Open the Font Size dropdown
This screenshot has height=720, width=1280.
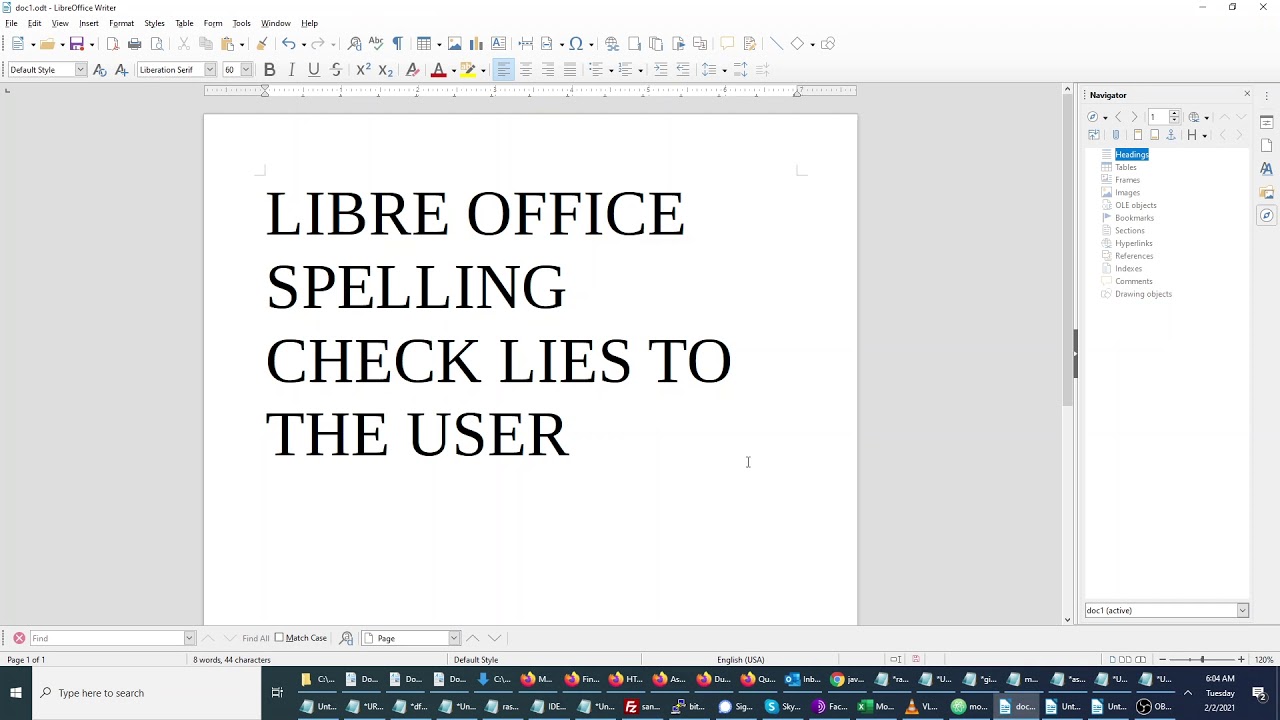point(246,70)
